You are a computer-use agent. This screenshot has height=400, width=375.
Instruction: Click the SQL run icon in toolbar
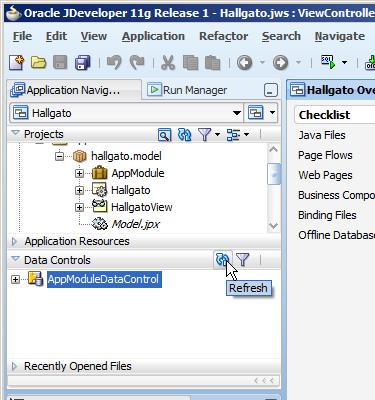point(328,62)
